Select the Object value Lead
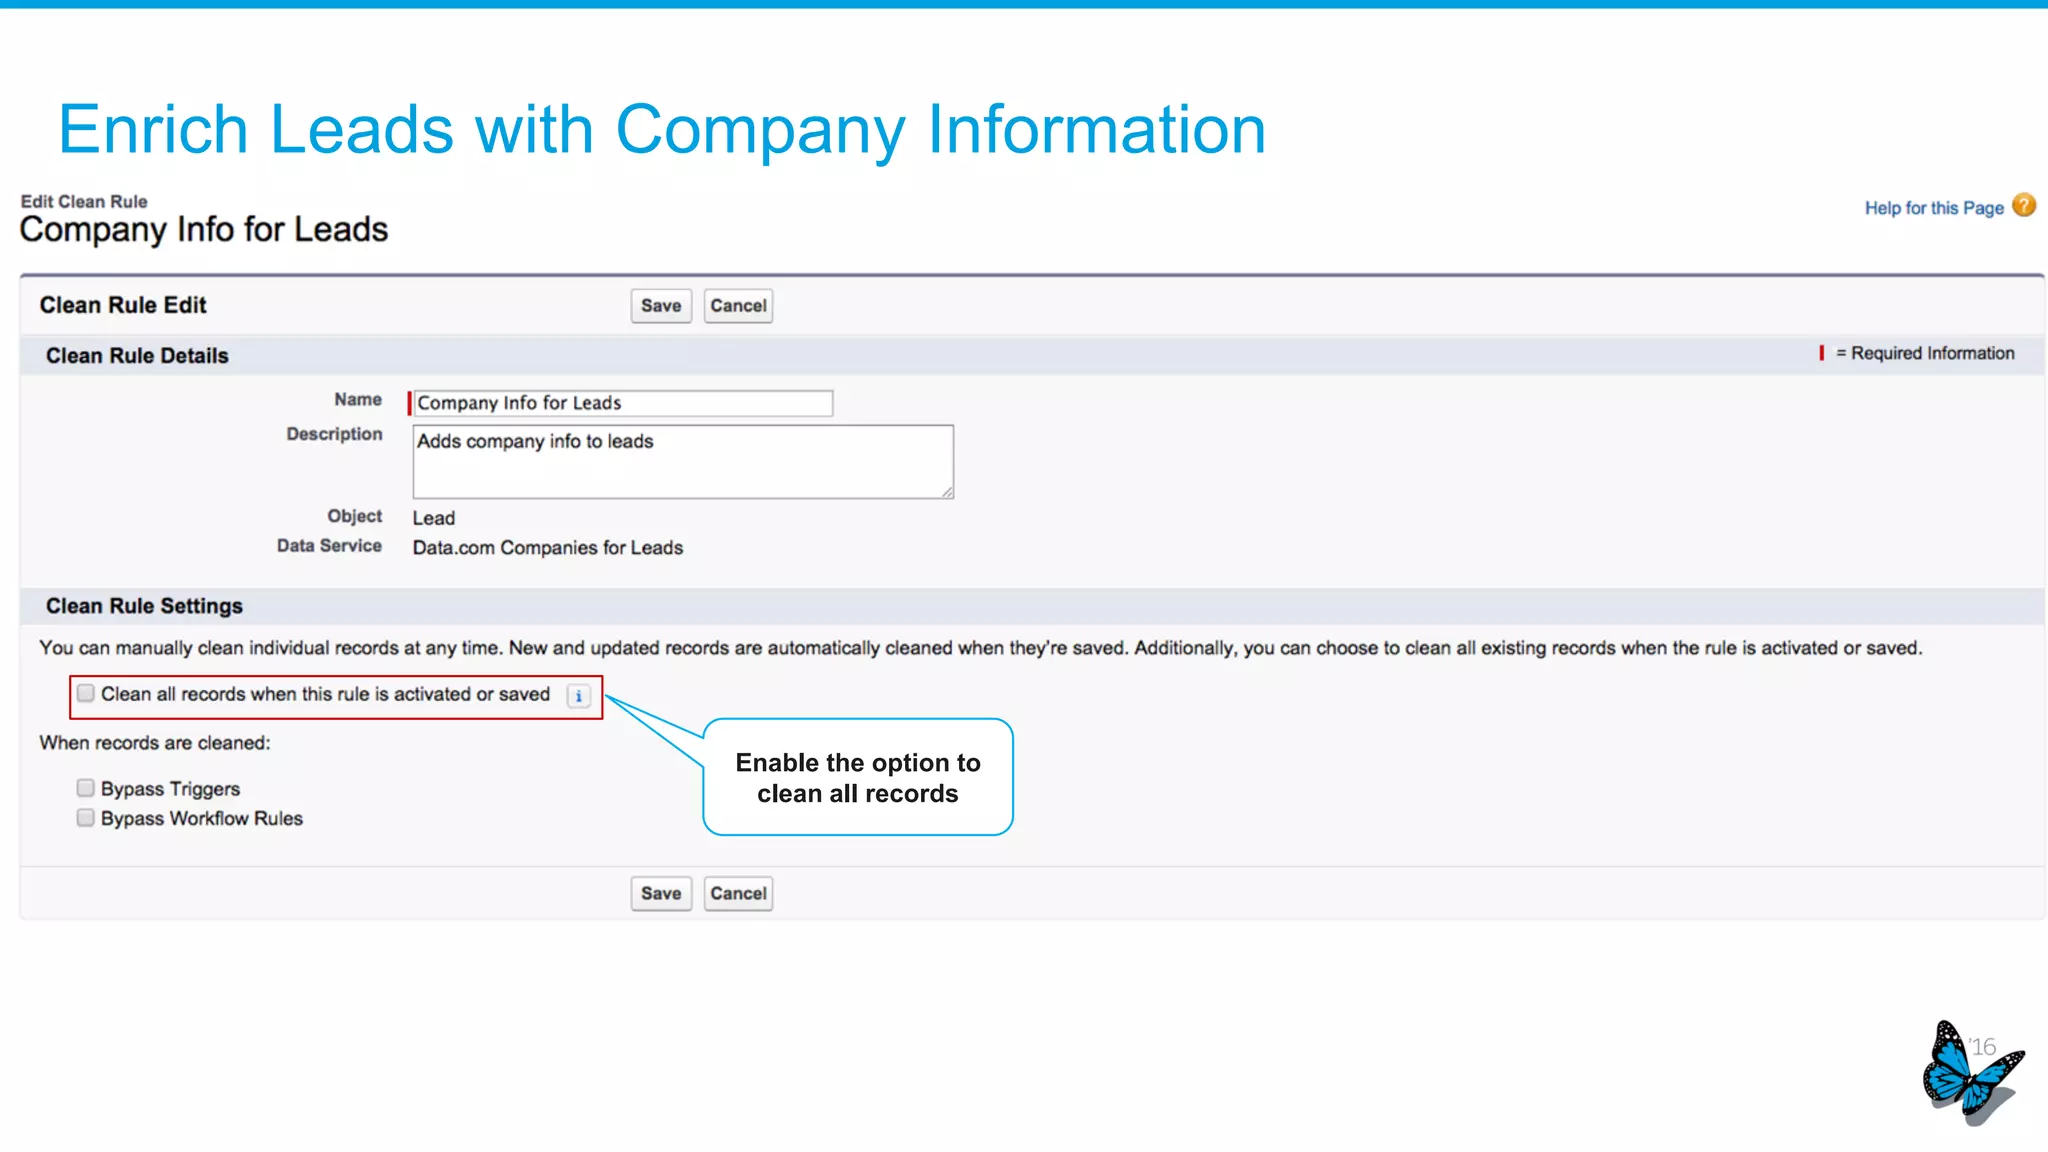The height and width of the screenshot is (1152, 2048). tap(434, 518)
